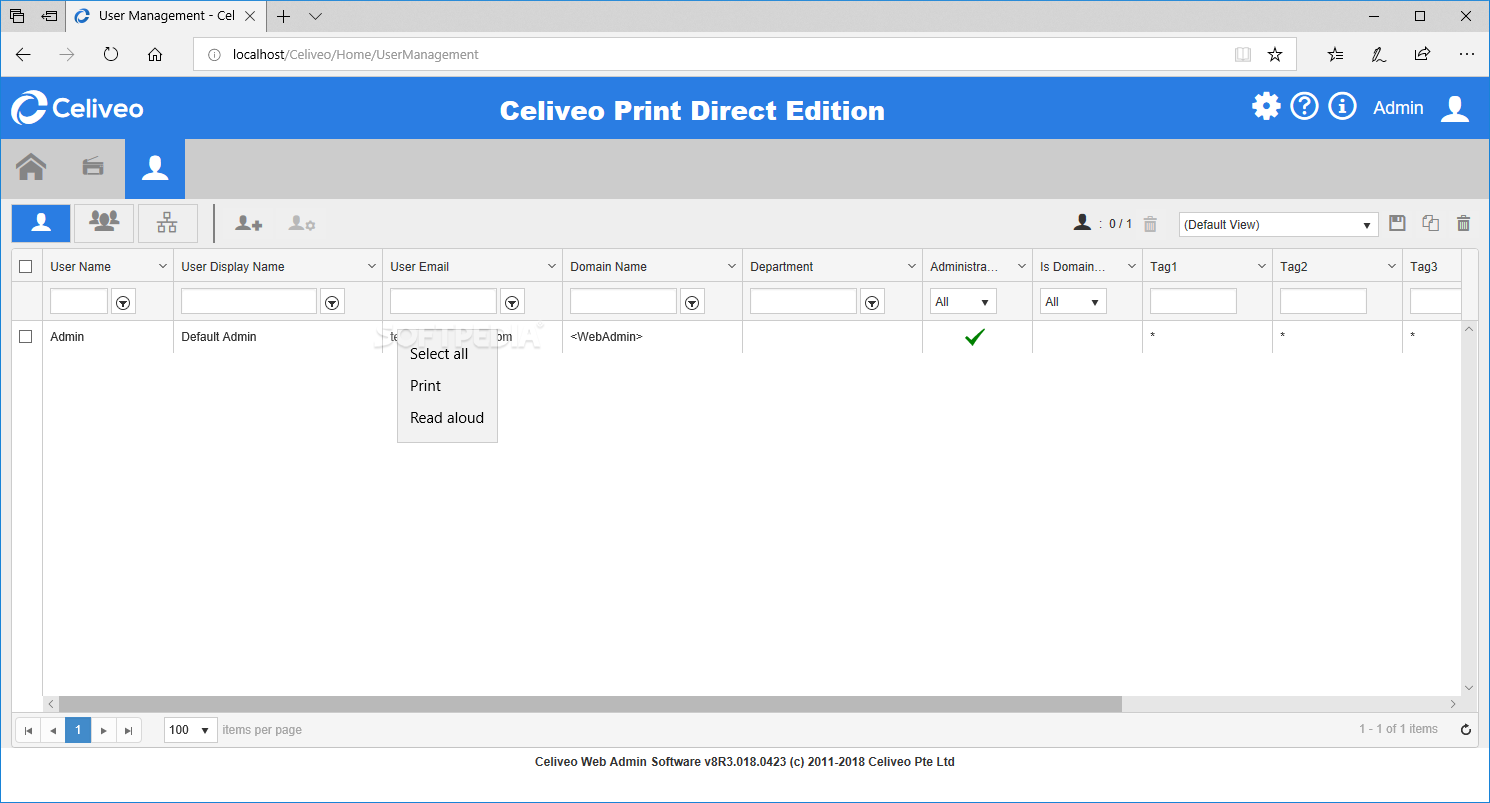The width and height of the screenshot is (1490, 803).
Task: Click the Admin username in header
Action: coord(1398,108)
